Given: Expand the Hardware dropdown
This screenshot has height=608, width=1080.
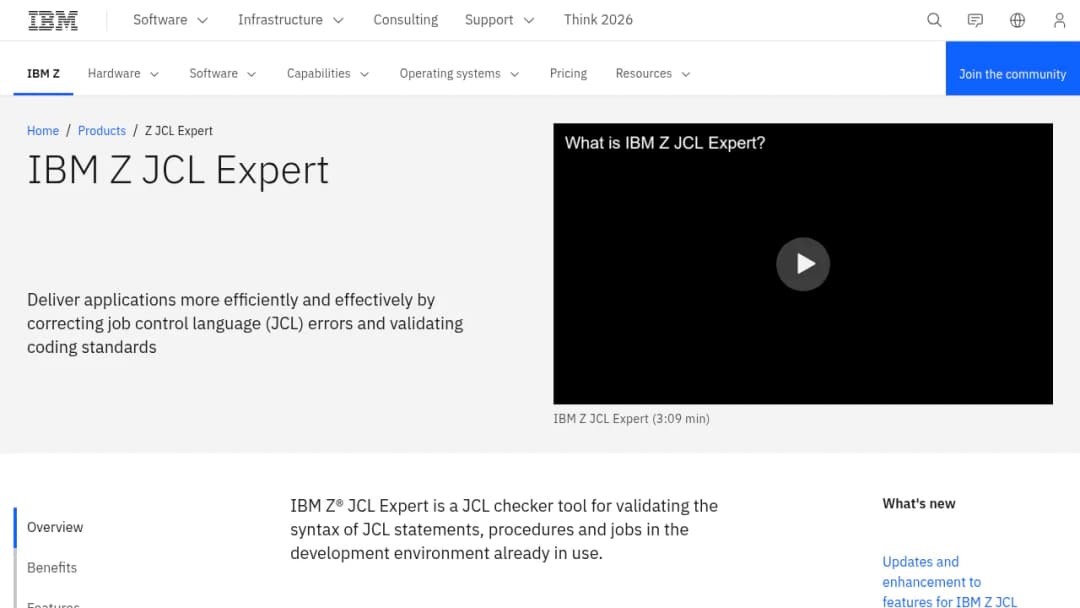Looking at the screenshot, I should tap(123, 74).
